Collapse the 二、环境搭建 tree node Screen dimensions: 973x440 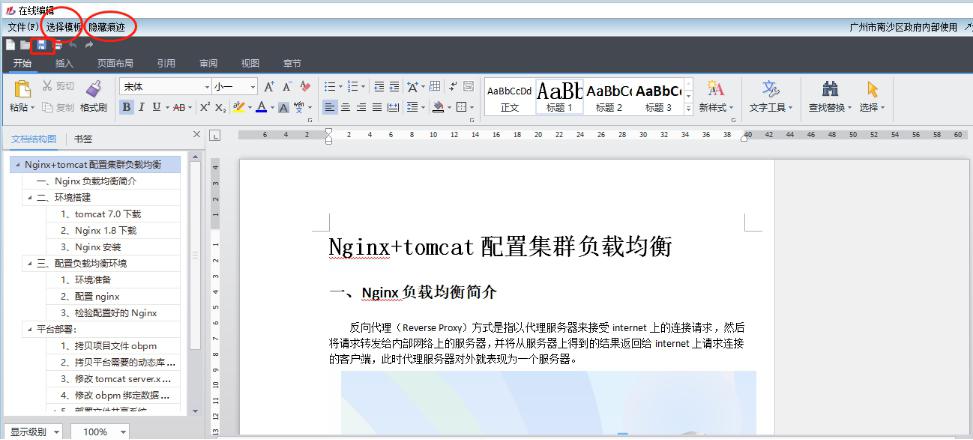(29, 197)
